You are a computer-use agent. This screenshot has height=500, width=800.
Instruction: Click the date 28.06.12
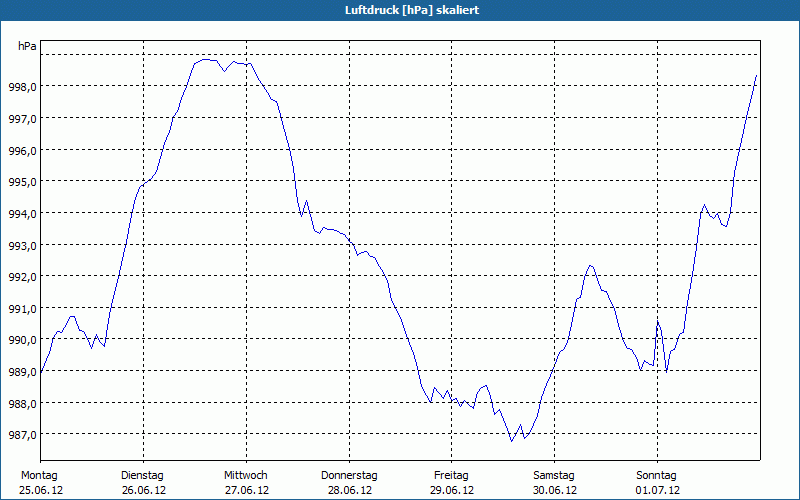point(349,490)
